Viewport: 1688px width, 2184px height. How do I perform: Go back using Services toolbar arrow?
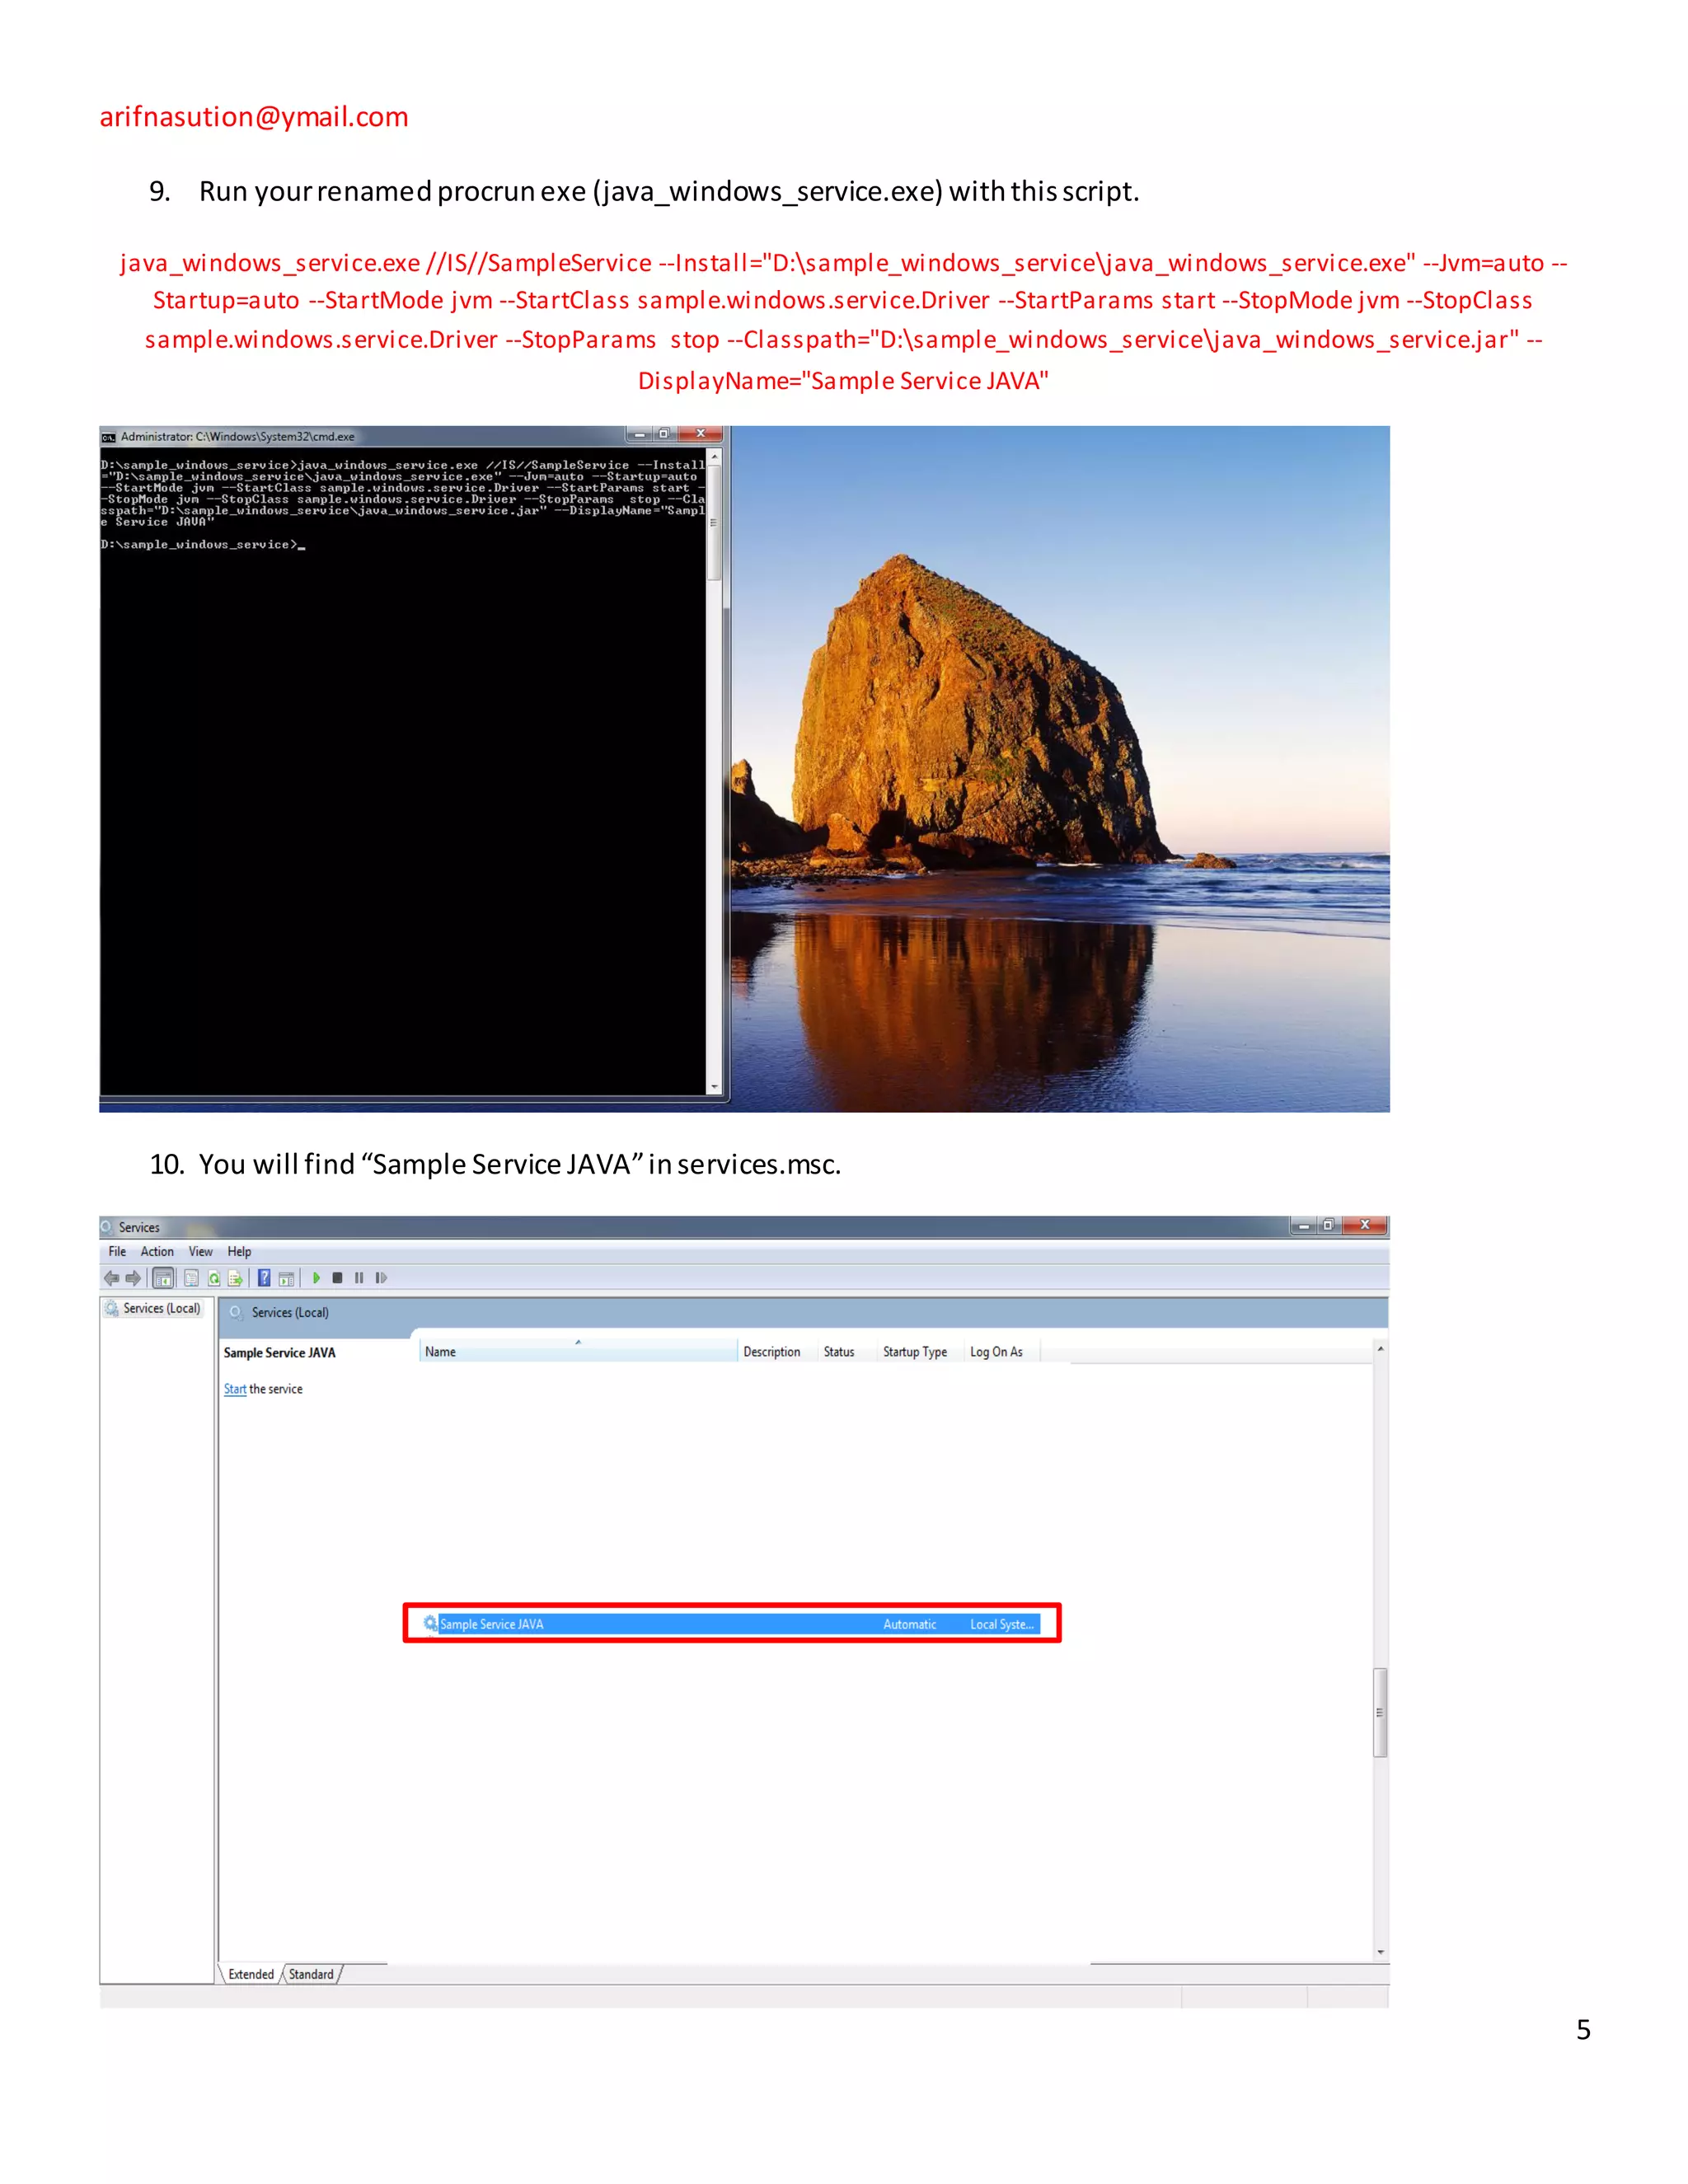pos(111,1278)
